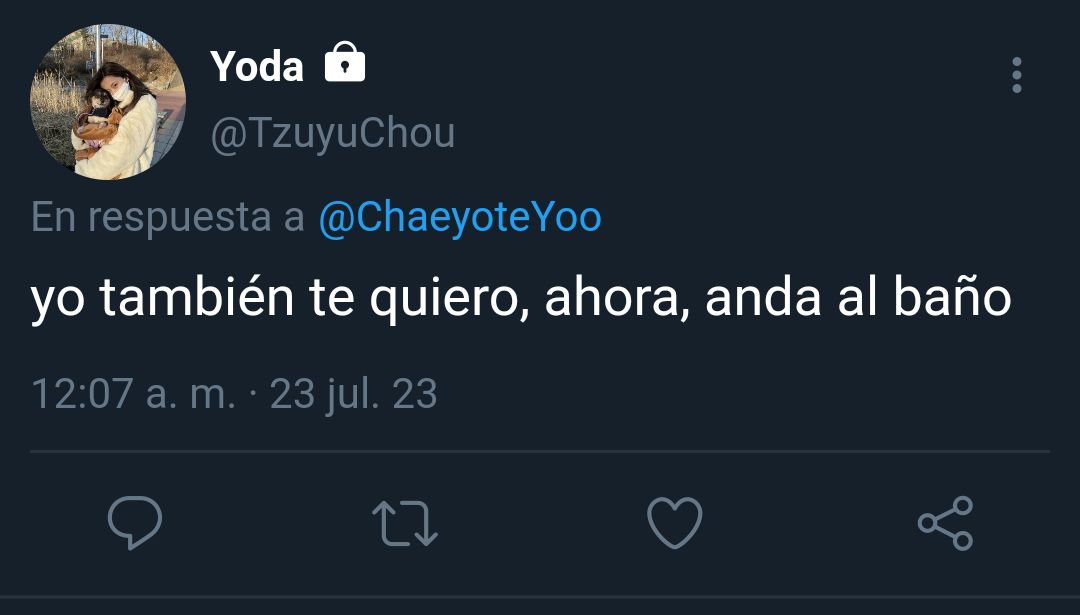1080x615 pixels.
Task: Retweet this post using the arrows icon
Action: coord(405,523)
